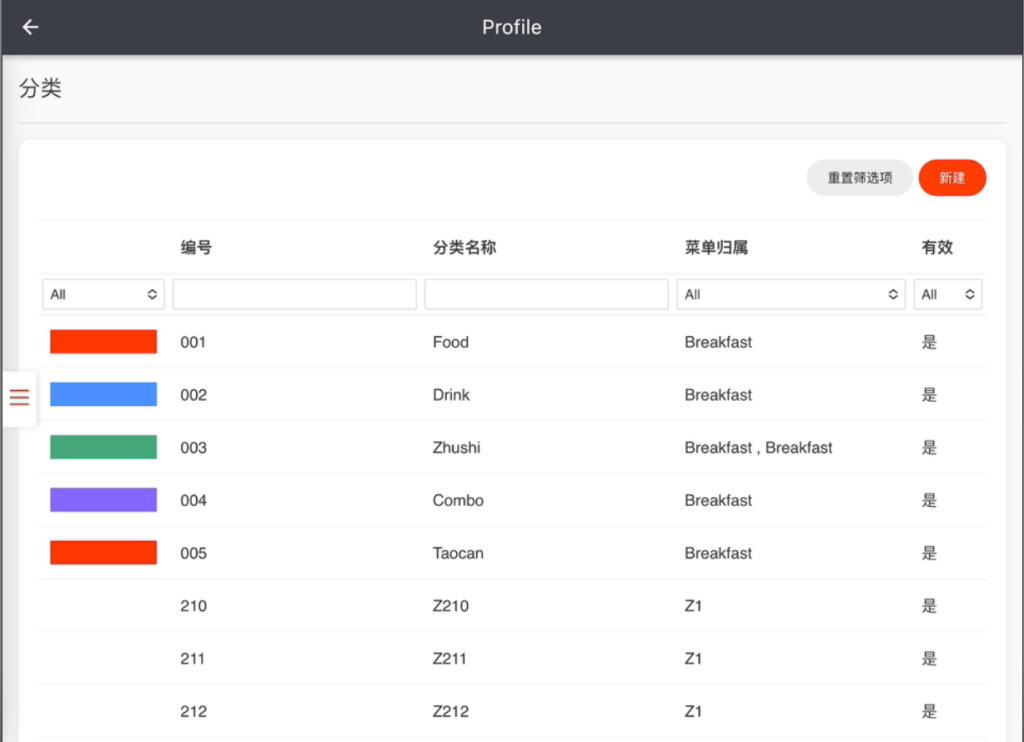Select code 002 cell
1024x742 pixels.
click(x=193, y=395)
